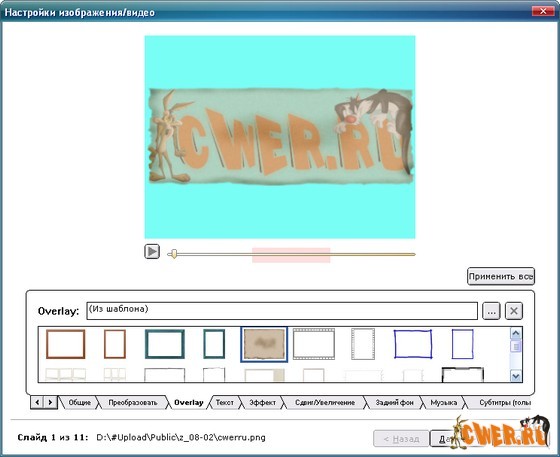
Task: Select the black landscape frame overlay
Action: 462,375
